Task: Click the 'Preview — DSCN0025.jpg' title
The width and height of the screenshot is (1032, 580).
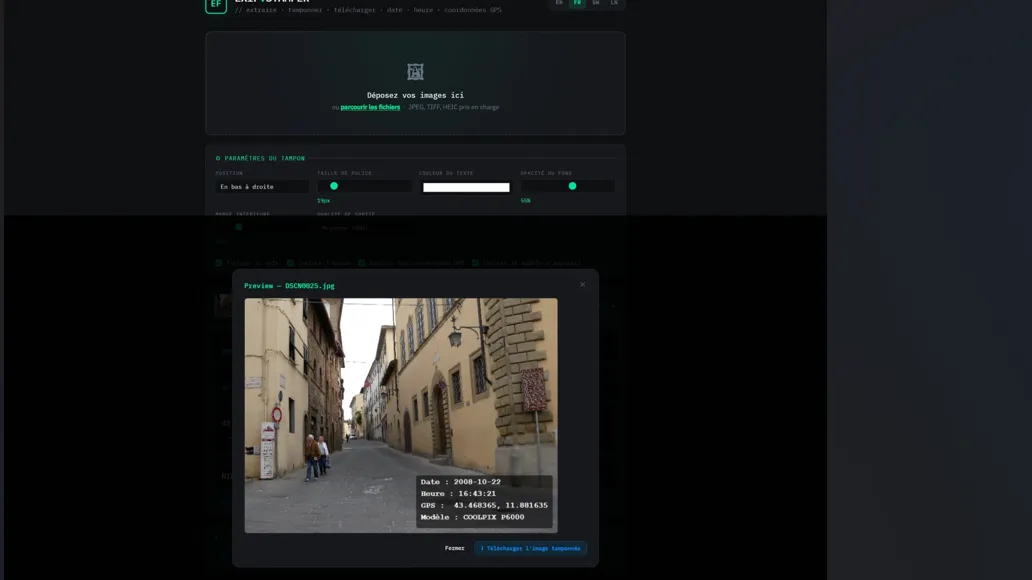Action: (289, 286)
